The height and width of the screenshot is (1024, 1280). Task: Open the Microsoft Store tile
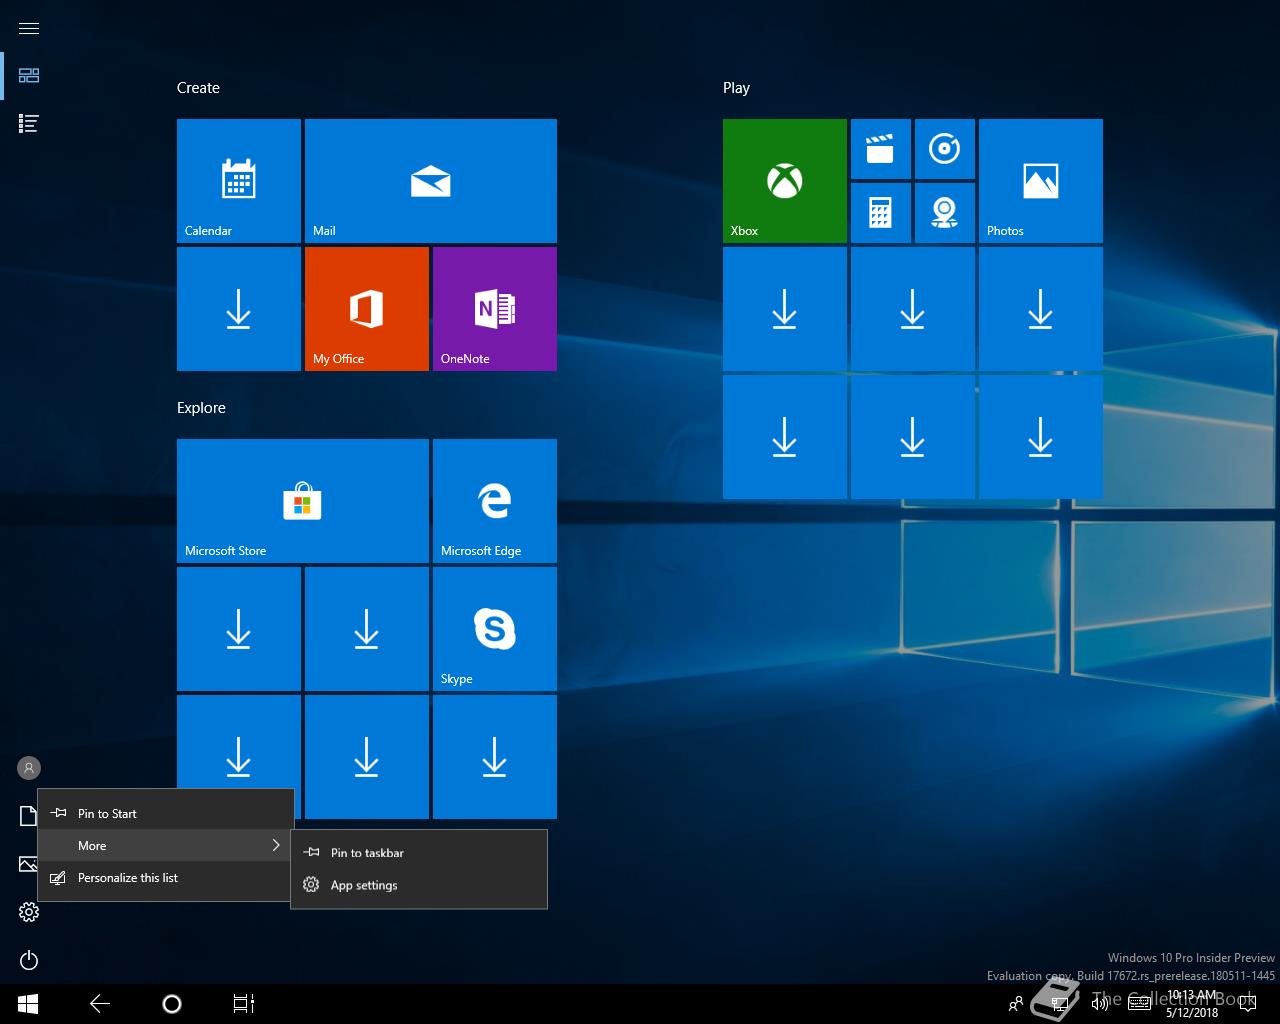point(303,501)
